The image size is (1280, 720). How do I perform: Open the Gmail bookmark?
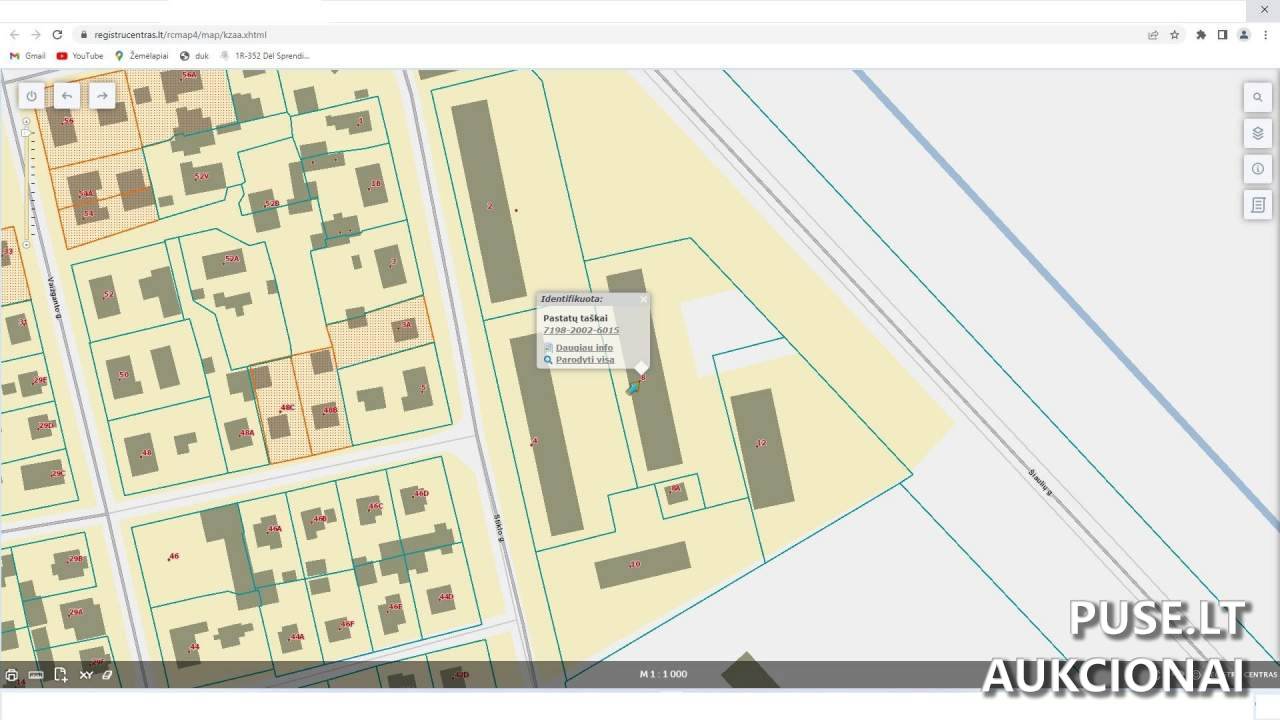coord(28,56)
